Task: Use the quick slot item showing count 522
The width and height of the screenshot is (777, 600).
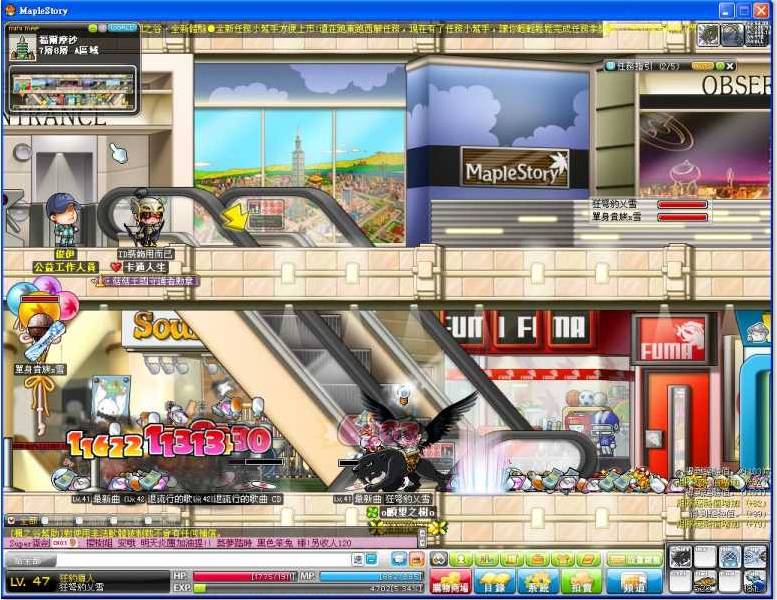Action: (x=705, y=582)
